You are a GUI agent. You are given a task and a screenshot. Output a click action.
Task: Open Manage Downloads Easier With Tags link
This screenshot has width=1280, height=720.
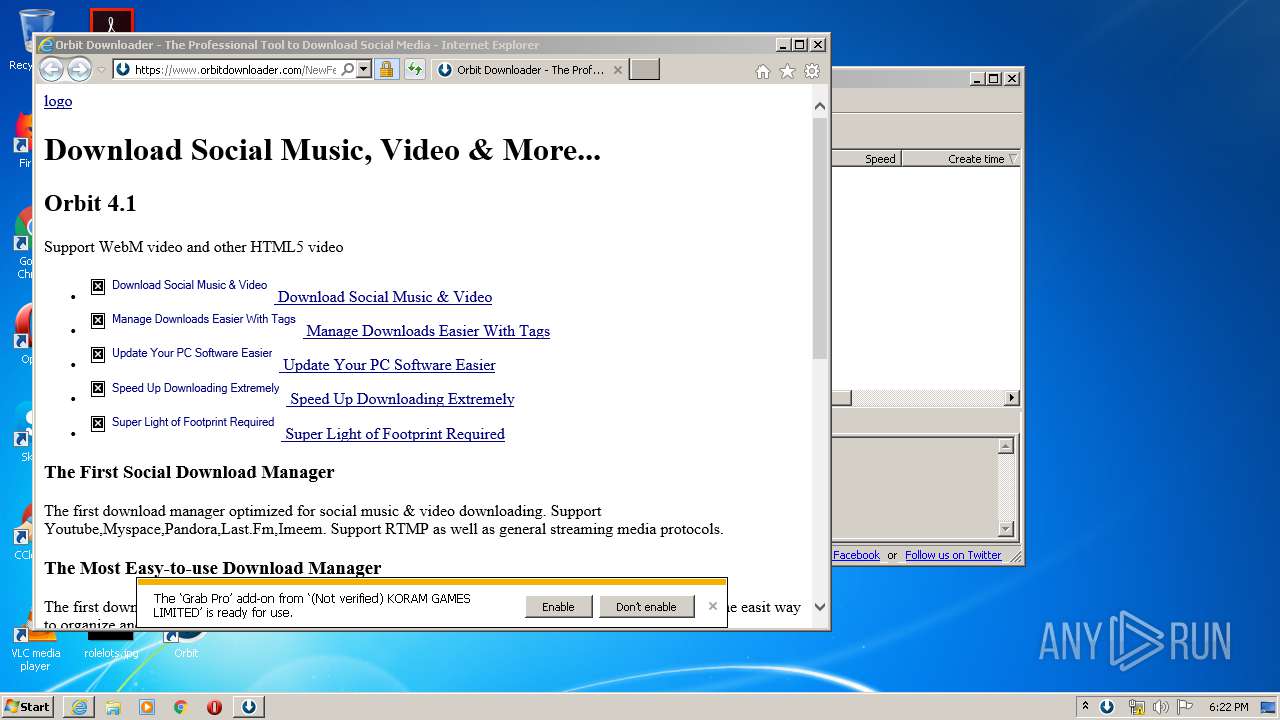427,331
